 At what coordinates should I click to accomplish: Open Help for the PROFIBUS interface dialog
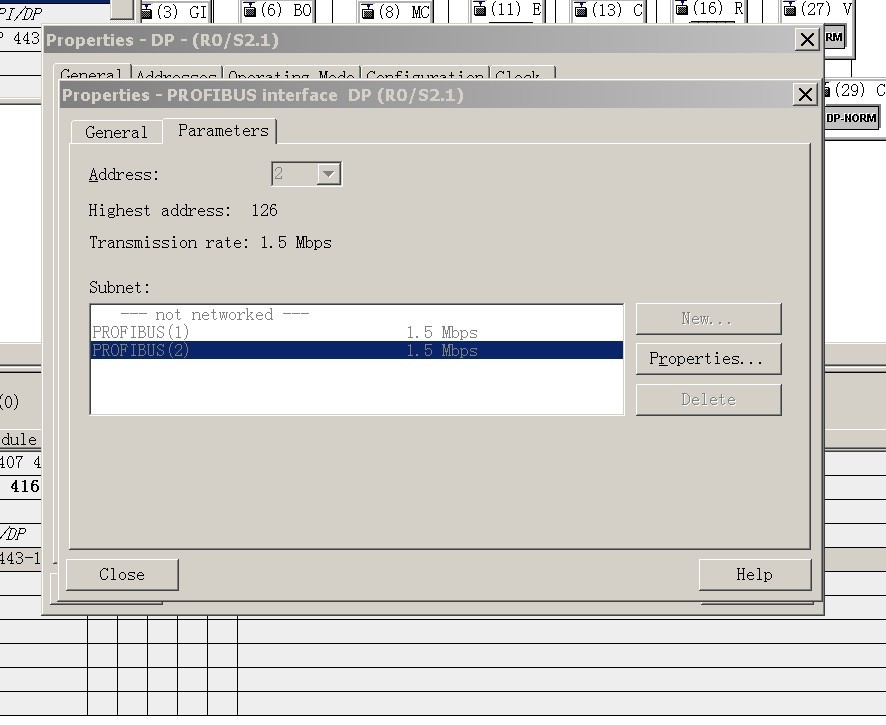[x=754, y=575]
